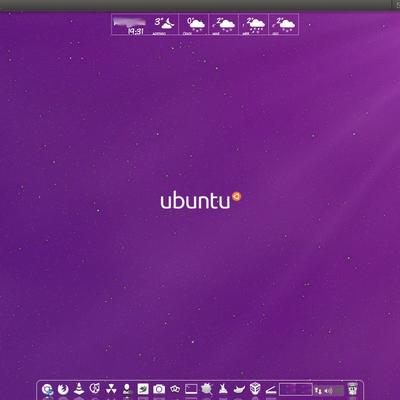Open the person silhouette chat icon
This screenshot has height=400, width=400.
click(127, 389)
